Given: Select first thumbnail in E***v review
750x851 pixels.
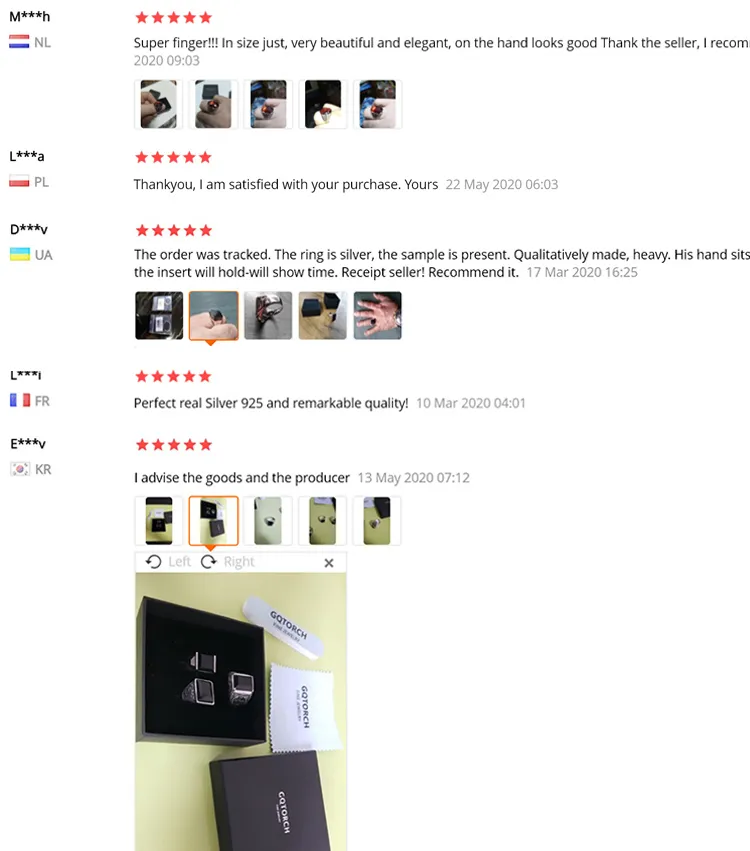Looking at the screenshot, I should click(159, 520).
